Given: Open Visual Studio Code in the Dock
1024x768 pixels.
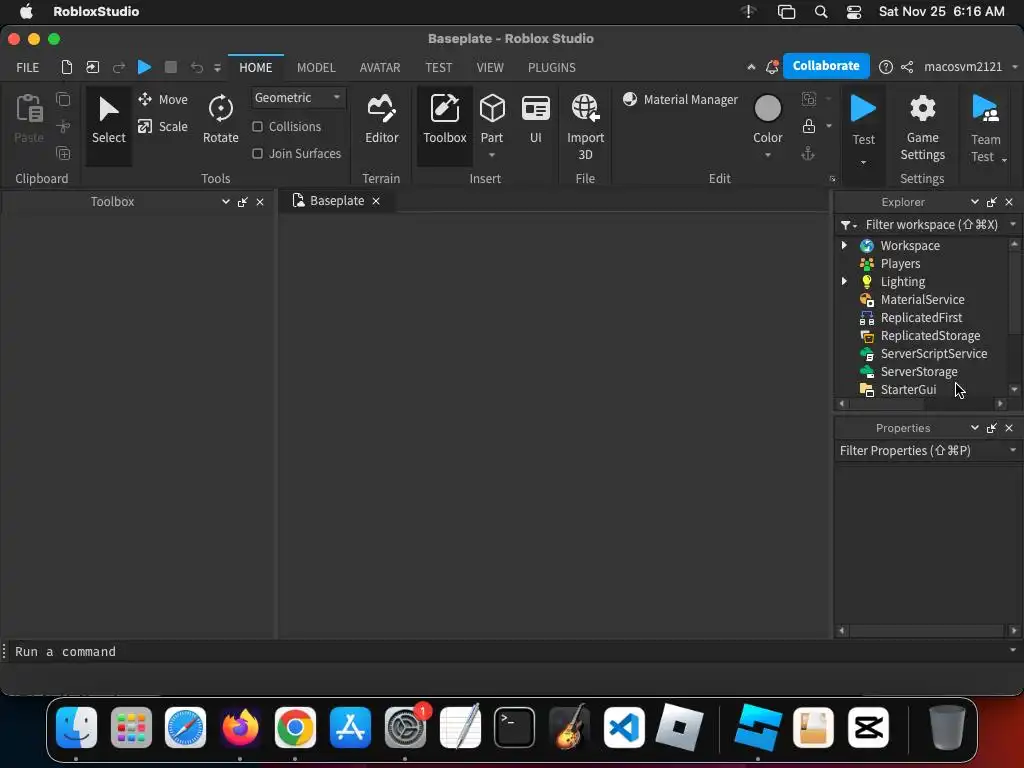Looking at the screenshot, I should (x=624, y=728).
